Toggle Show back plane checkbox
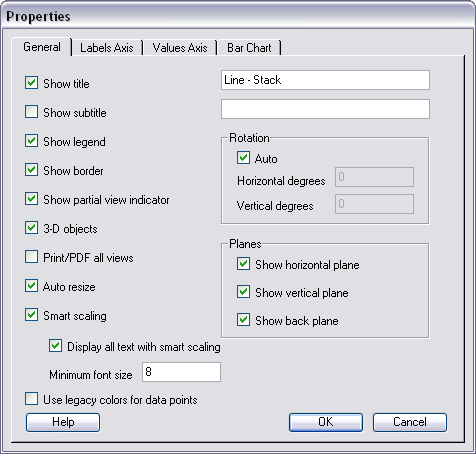The image size is (476, 454). (x=243, y=320)
